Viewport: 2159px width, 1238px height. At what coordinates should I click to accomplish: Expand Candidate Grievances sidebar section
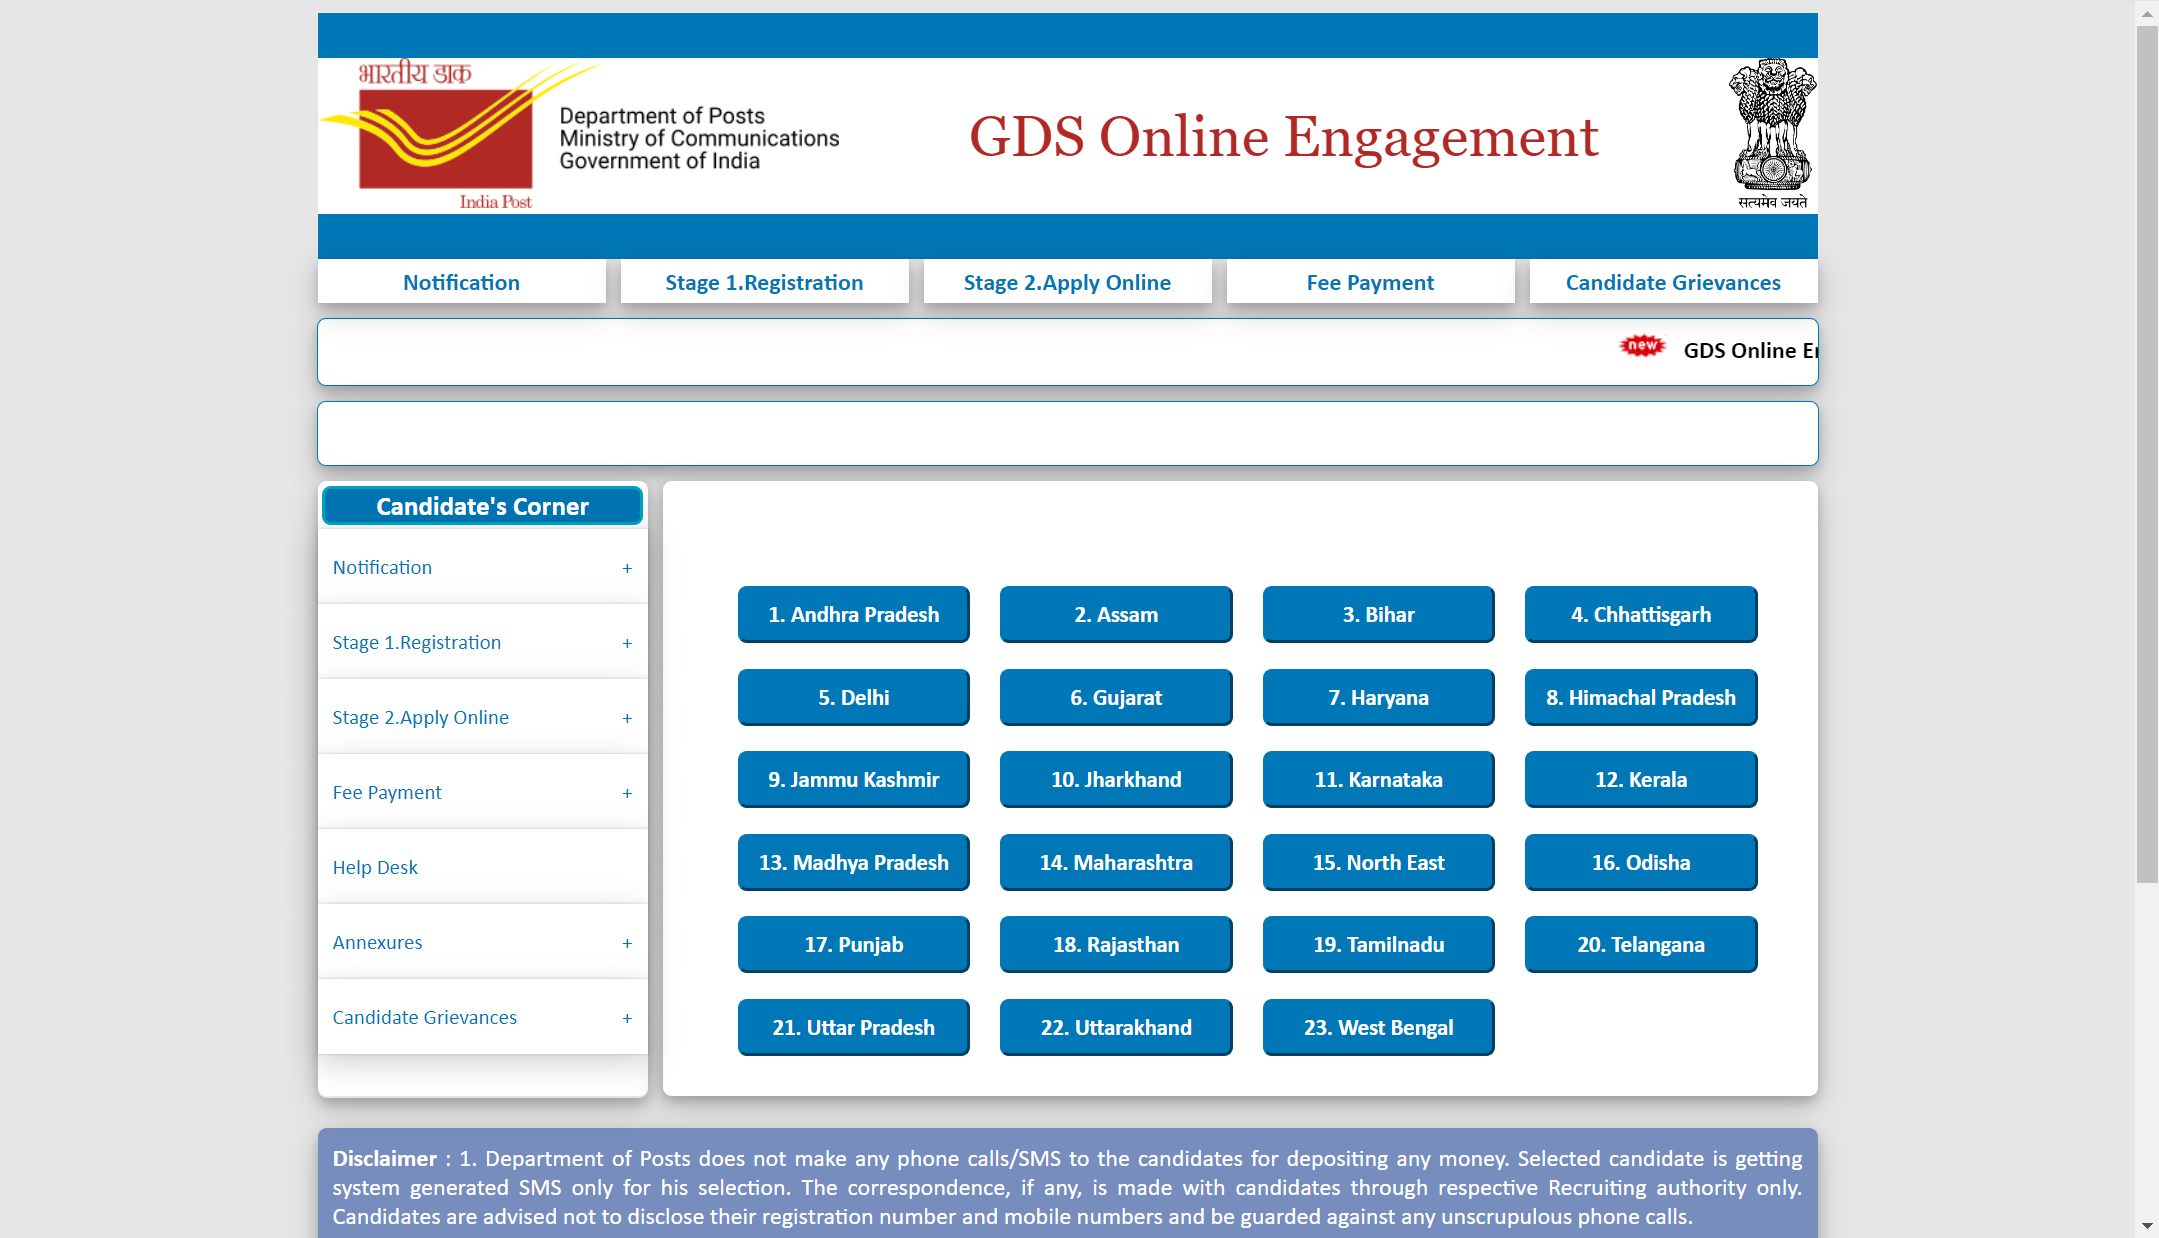tap(482, 1017)
